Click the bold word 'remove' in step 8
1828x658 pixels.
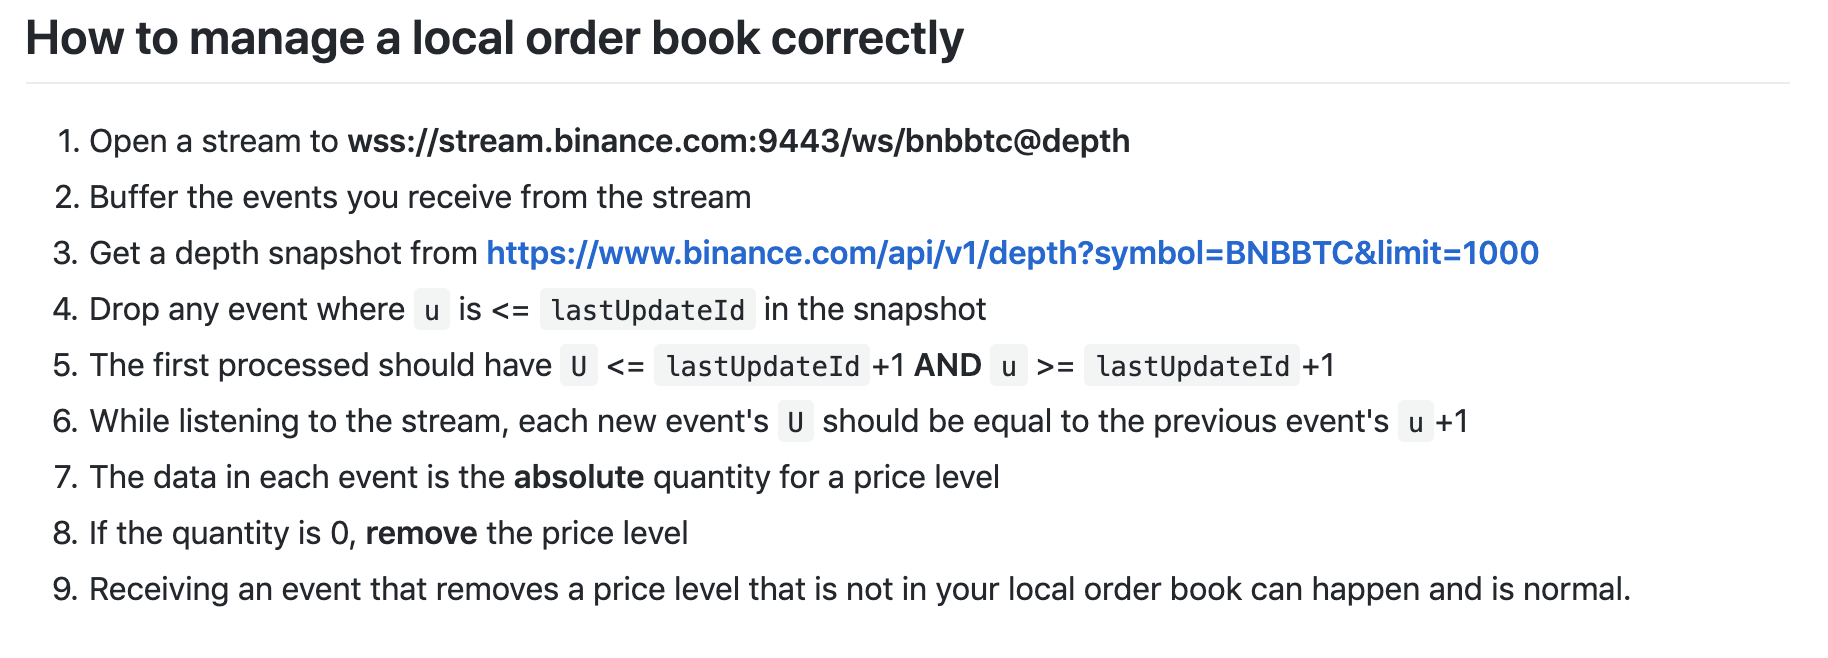coord(422,533)
